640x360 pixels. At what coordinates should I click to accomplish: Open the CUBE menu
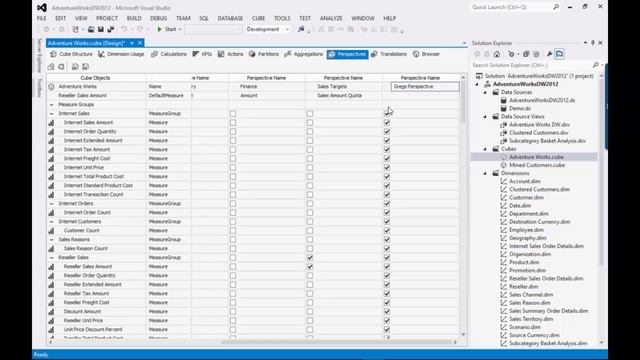258,18
